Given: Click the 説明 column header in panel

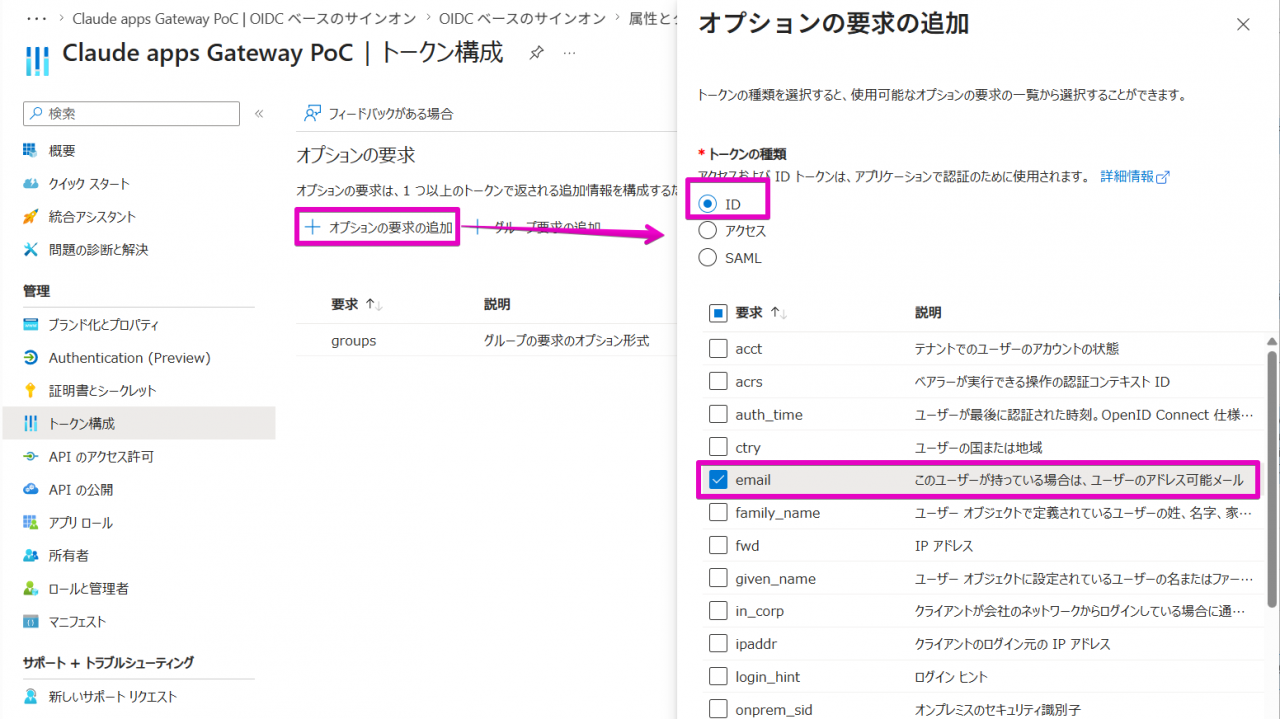Looking at the screenshot, I should coord(928,313).
